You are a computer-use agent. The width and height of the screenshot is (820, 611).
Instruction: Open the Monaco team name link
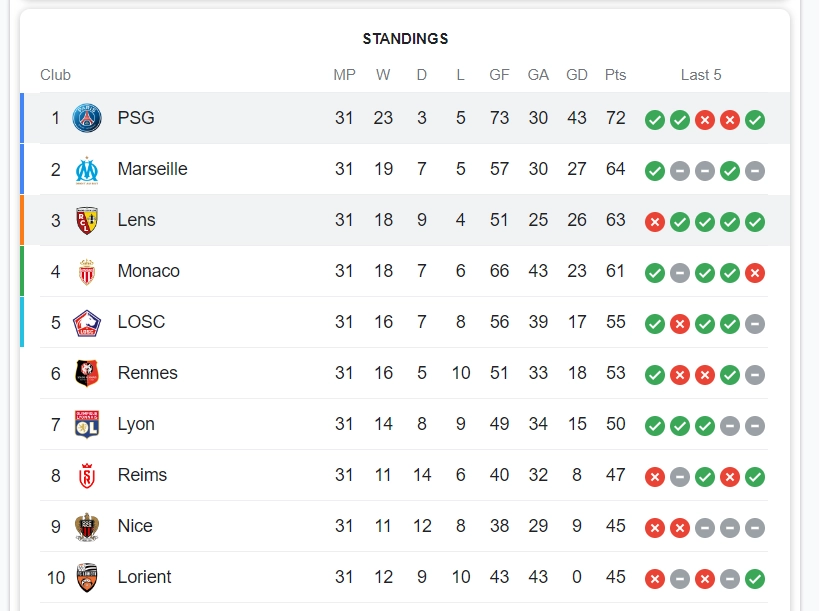(x=148, y=271)
